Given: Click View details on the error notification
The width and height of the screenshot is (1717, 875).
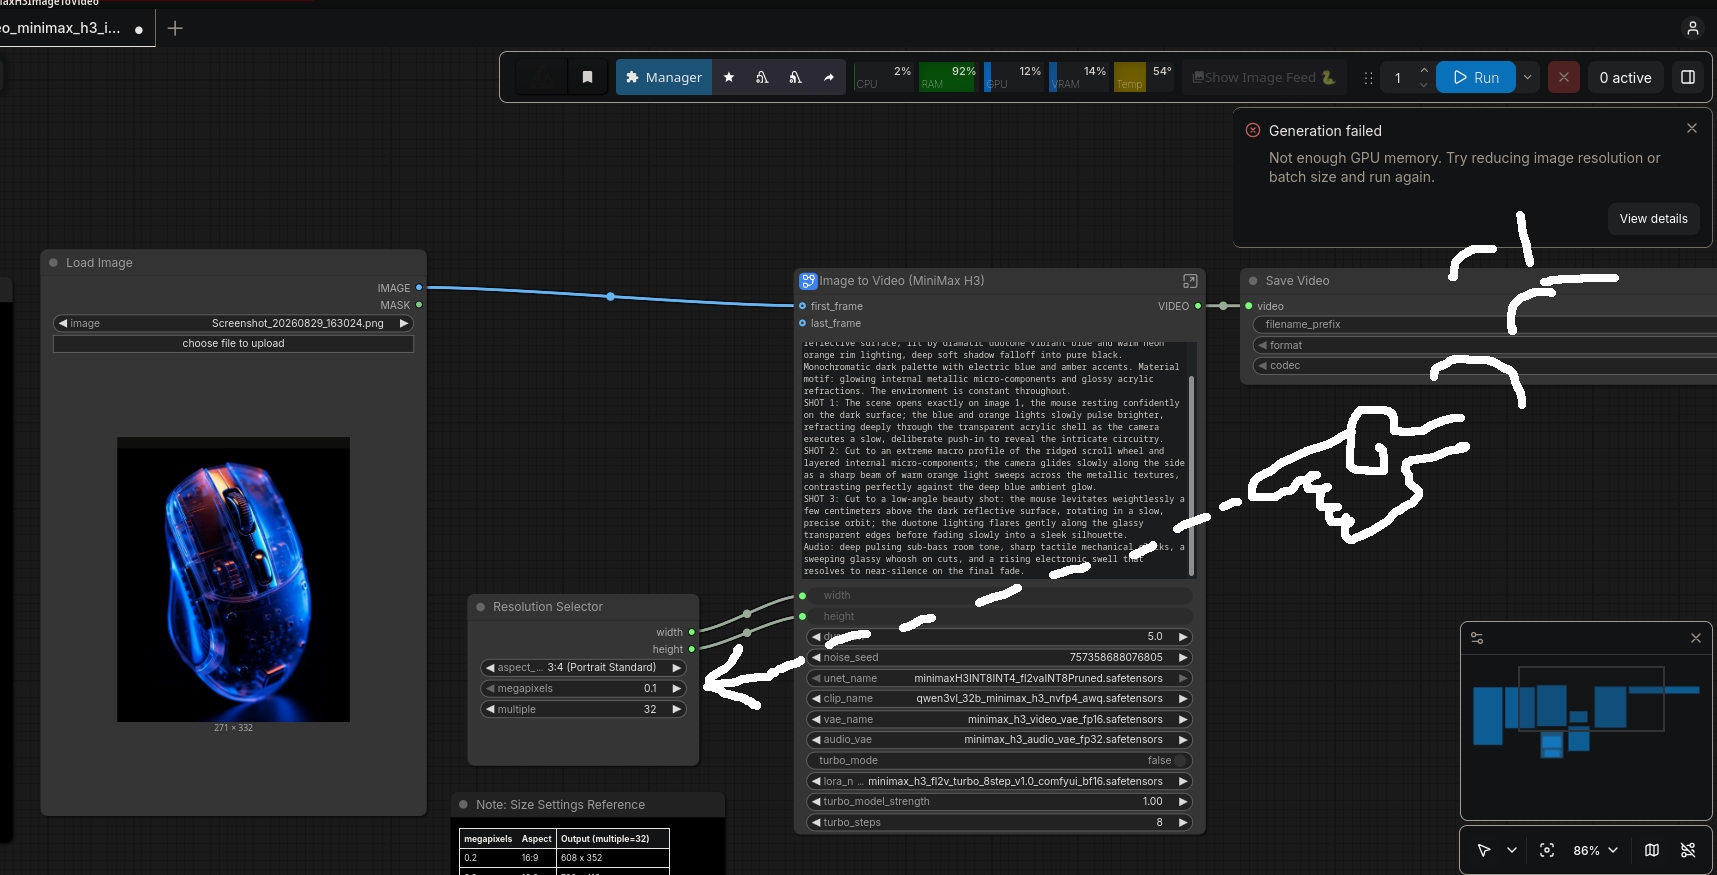Looking at the screenshot, I should tap(1653, 219).
